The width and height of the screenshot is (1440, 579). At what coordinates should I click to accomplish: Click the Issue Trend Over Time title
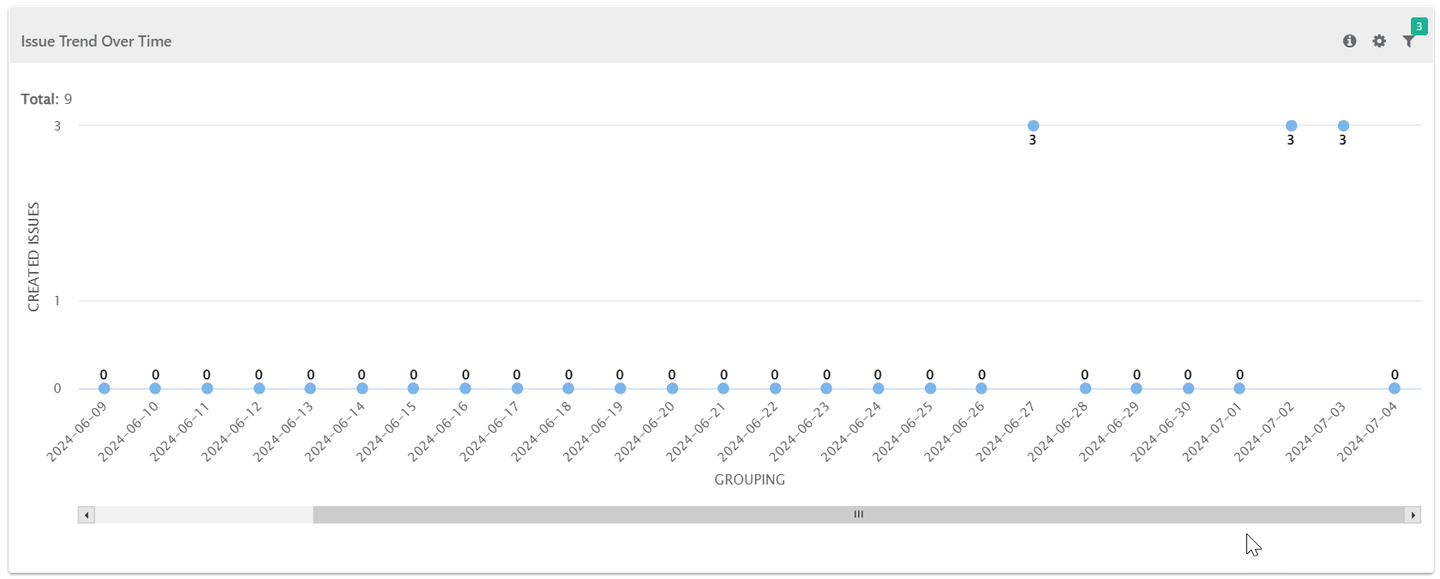point(96,41)
